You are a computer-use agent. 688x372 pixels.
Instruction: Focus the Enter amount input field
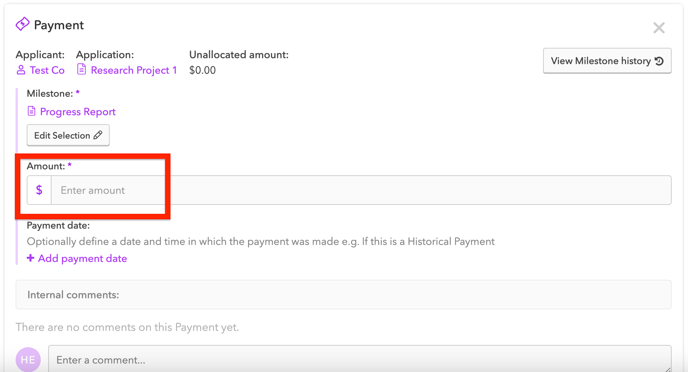point(361,190)
